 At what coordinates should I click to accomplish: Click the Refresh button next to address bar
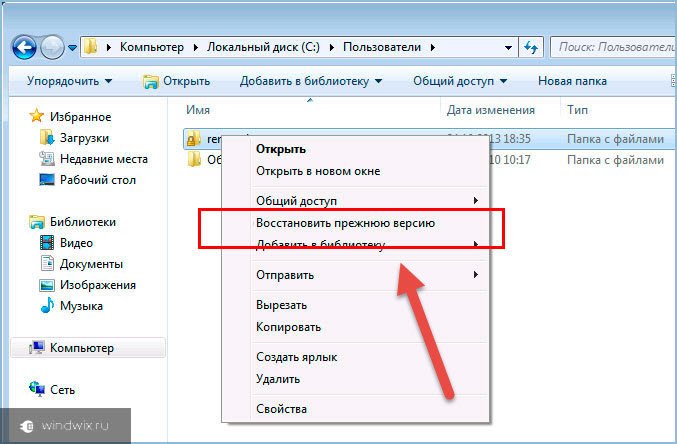pyautogui.click(x=531, y=47)
